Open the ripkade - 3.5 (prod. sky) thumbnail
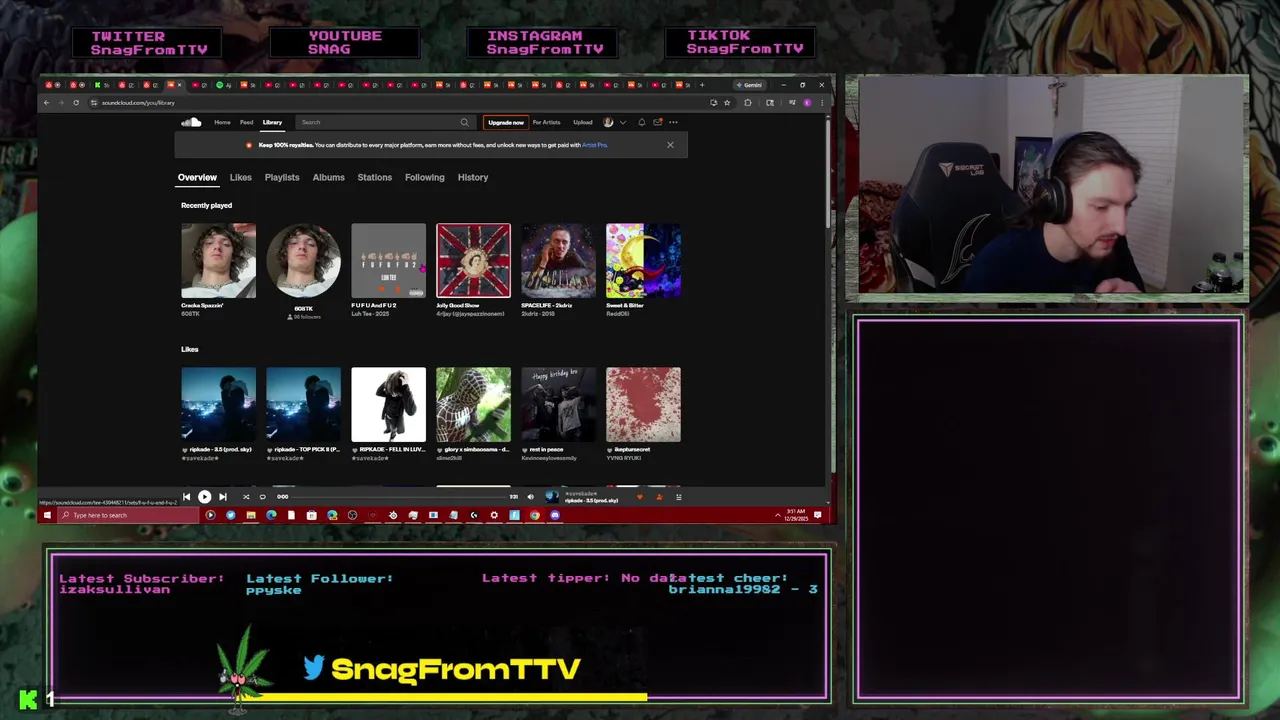Viewport: 1280px width, 720px height. 218,404
